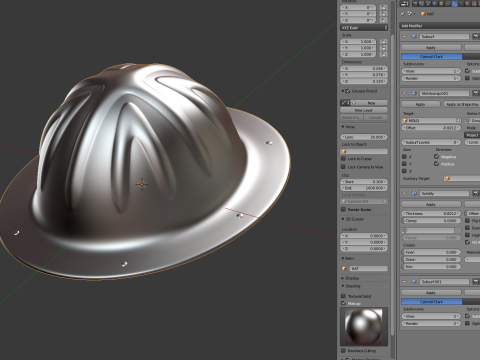Image resolution: width=480 pixels, height=360 pixels.
Task: Click the Auxiliary Target object field
Action: coord(462,179)
